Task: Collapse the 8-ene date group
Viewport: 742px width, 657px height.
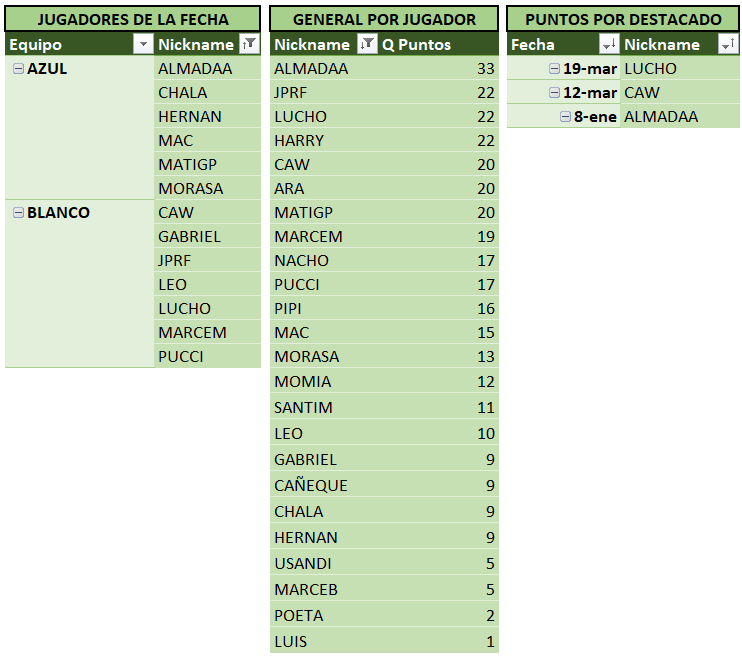Action: [565, 116]
